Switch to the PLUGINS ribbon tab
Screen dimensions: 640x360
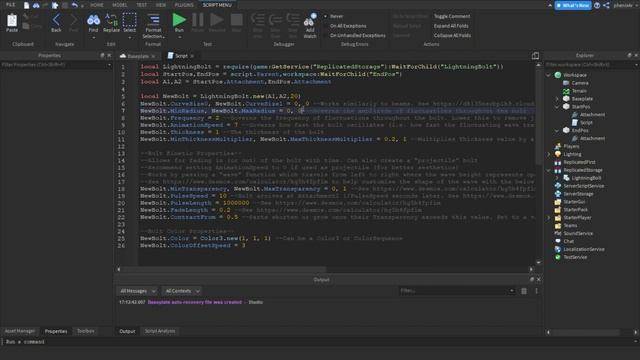pyautogui.click(x=184, y=5)
